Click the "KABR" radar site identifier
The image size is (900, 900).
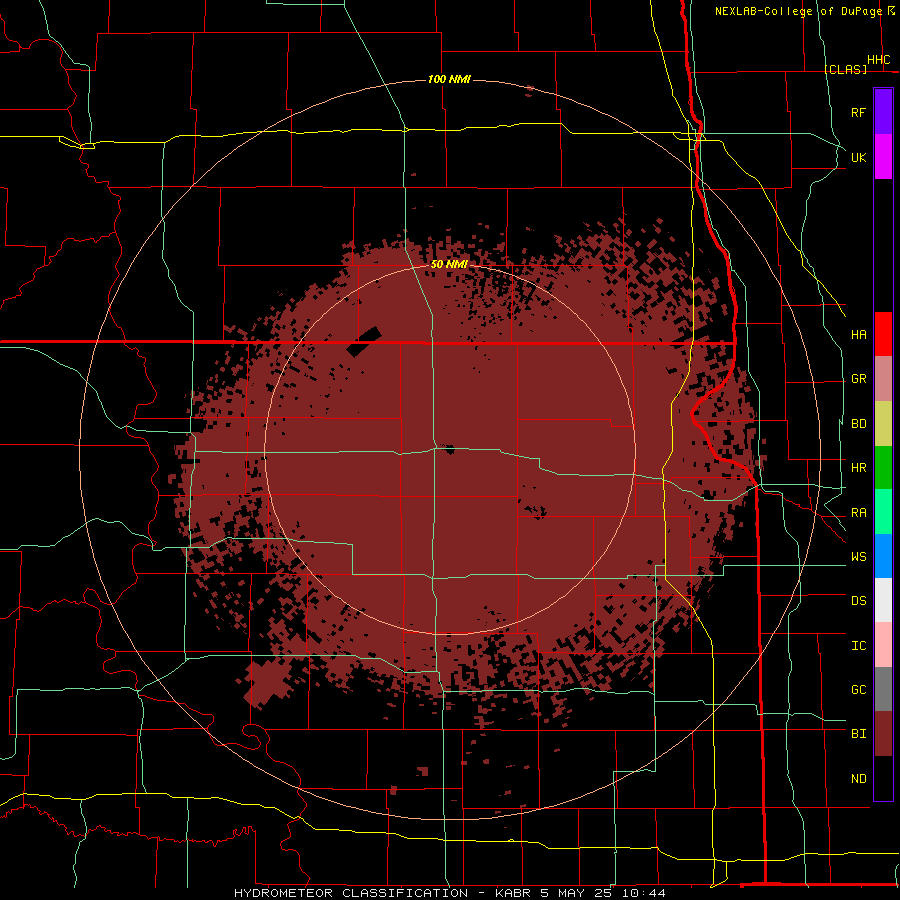click(x=513, y=893)
